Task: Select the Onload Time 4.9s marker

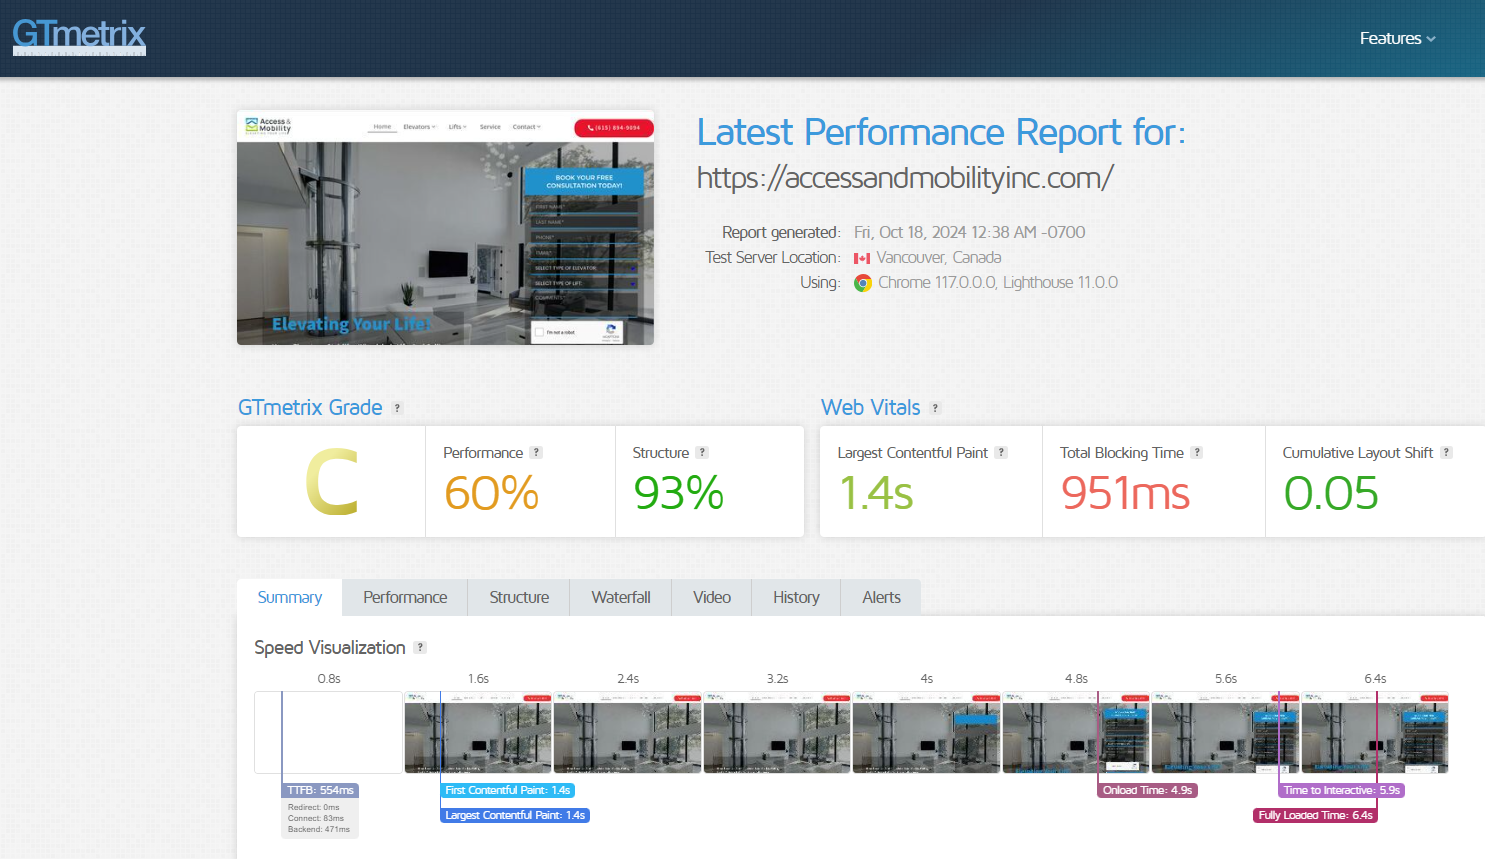Action: click(1147, 790)
